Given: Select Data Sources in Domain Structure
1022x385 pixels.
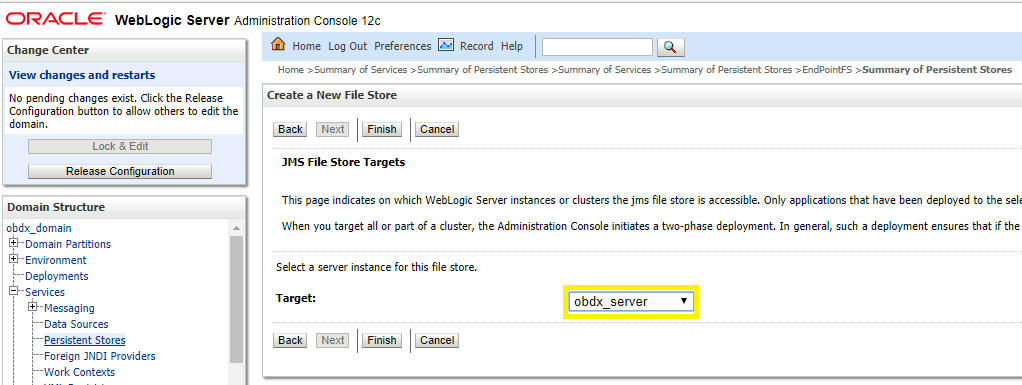Looking at the screenshot, I should [76, 324].
